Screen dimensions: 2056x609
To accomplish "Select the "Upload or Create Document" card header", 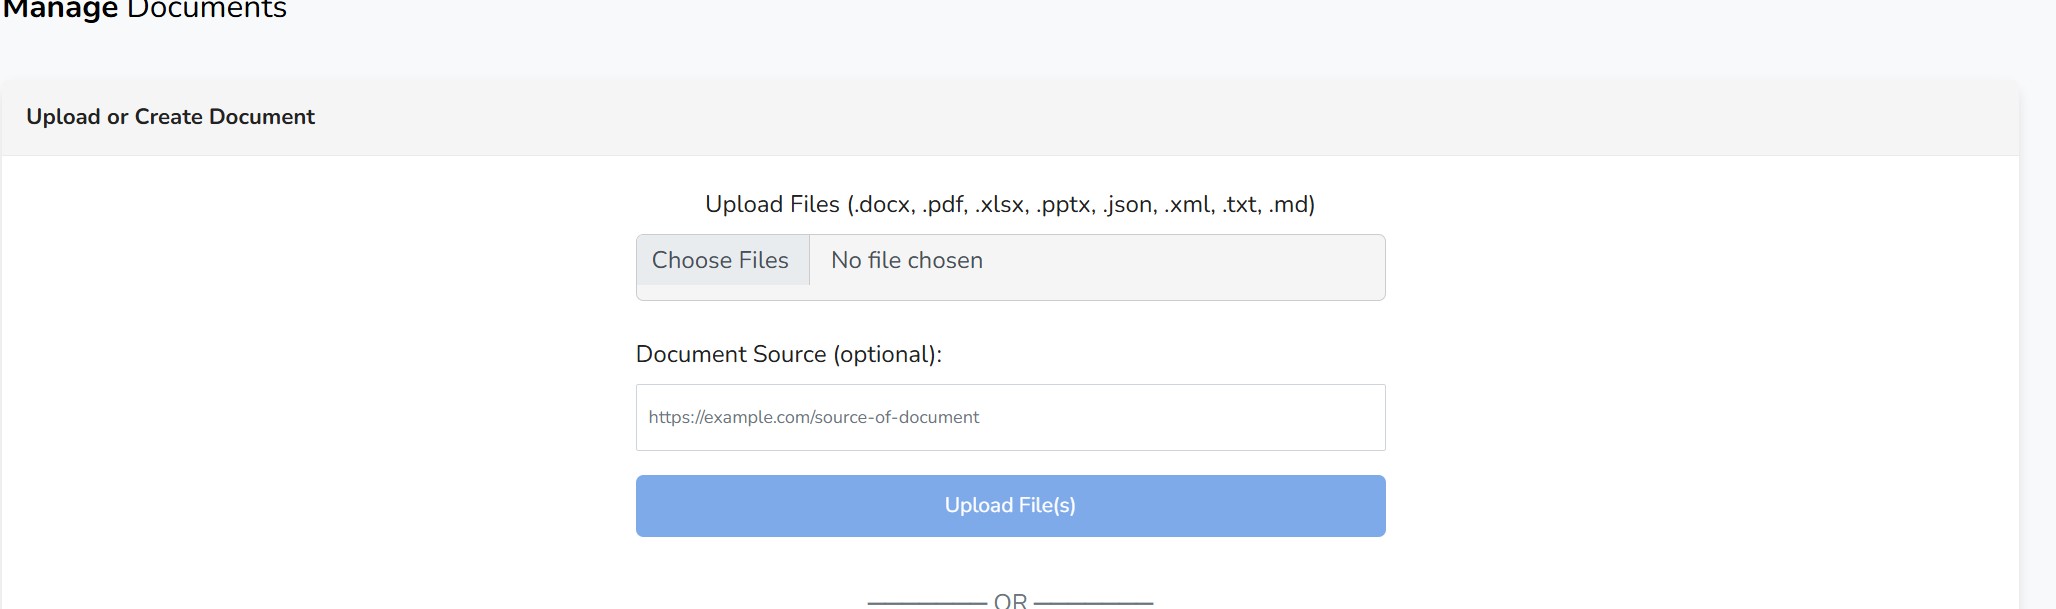I will coord(170,117).
